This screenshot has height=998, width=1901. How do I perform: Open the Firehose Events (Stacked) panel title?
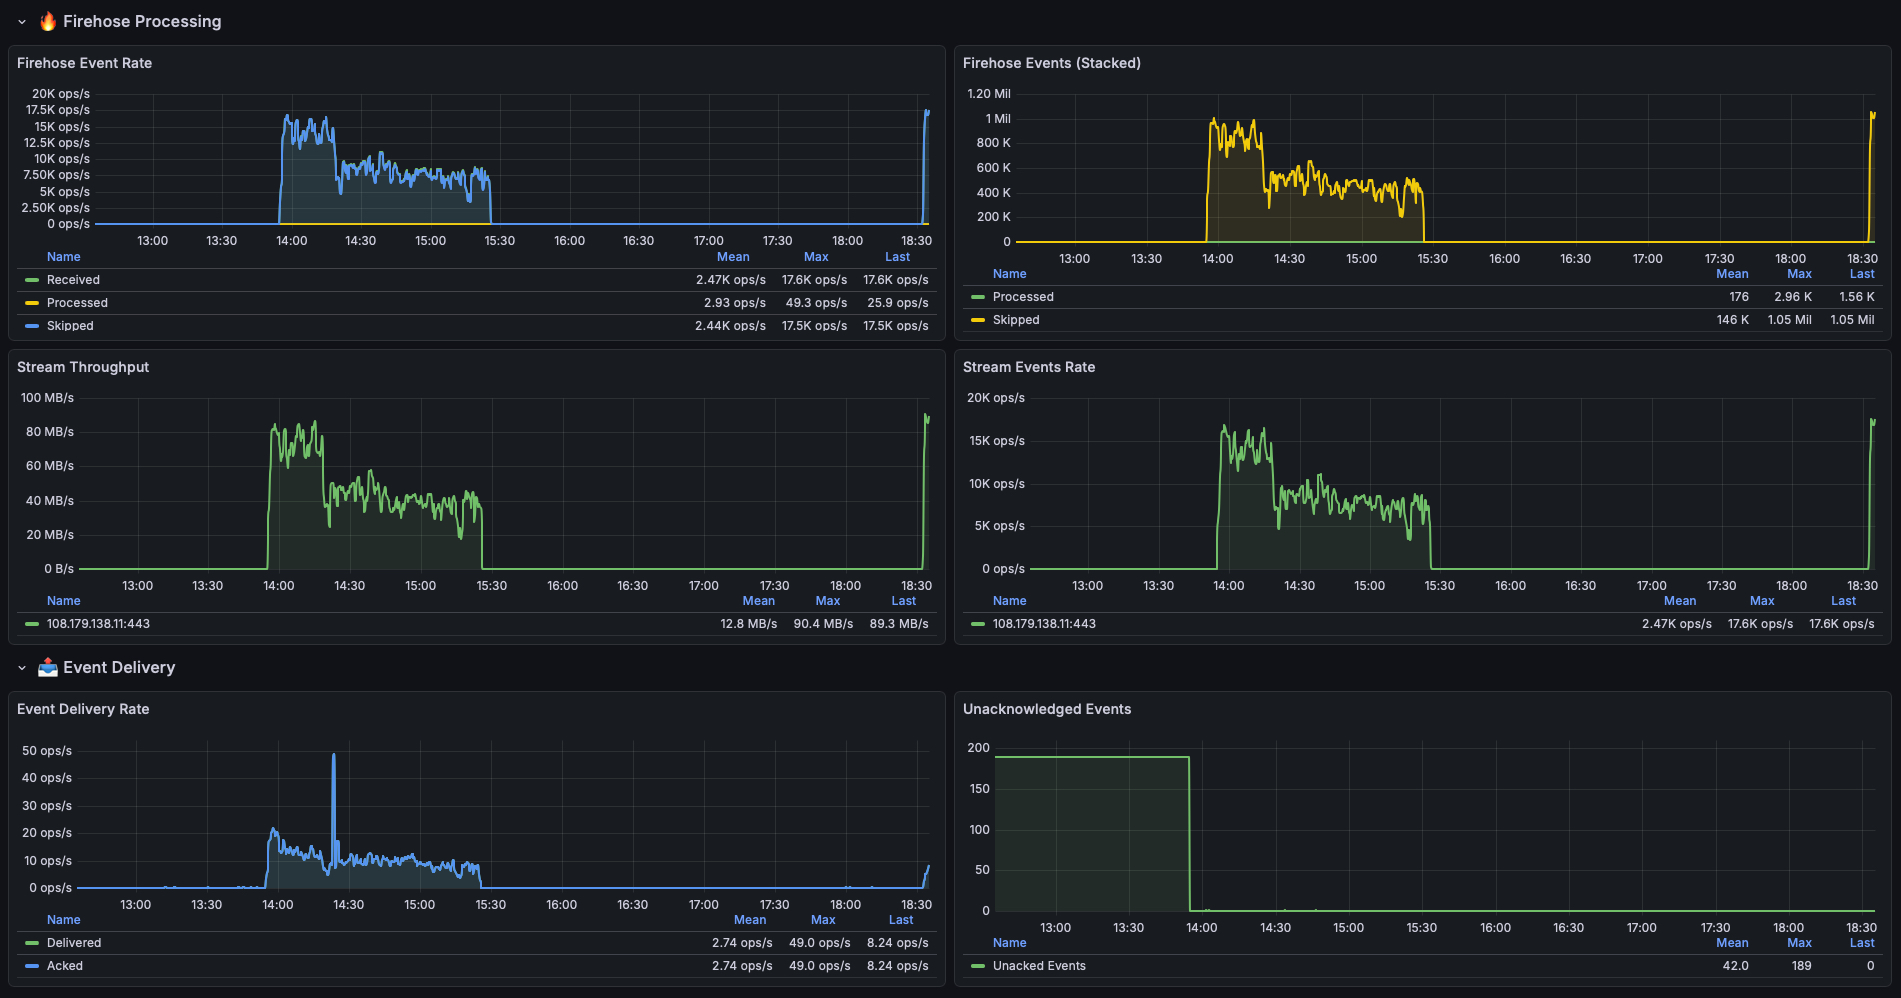(x=1051, y=63)
